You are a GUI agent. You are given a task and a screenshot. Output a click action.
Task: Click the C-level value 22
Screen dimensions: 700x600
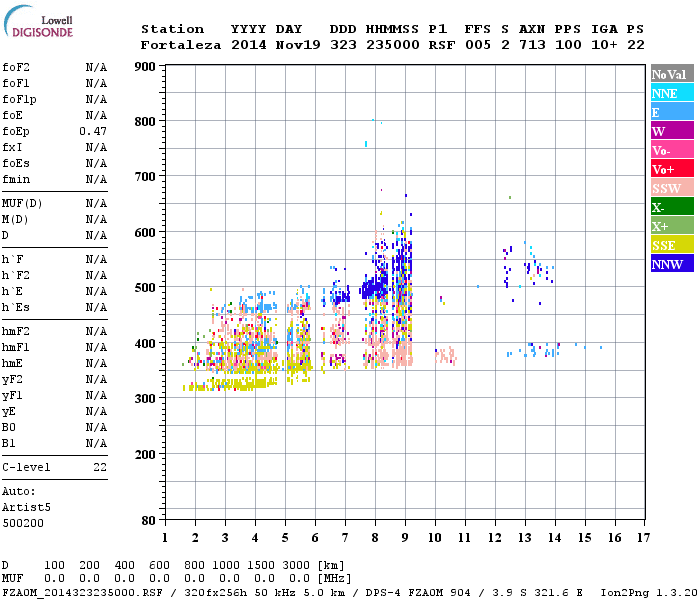click(x=100, y=467)
